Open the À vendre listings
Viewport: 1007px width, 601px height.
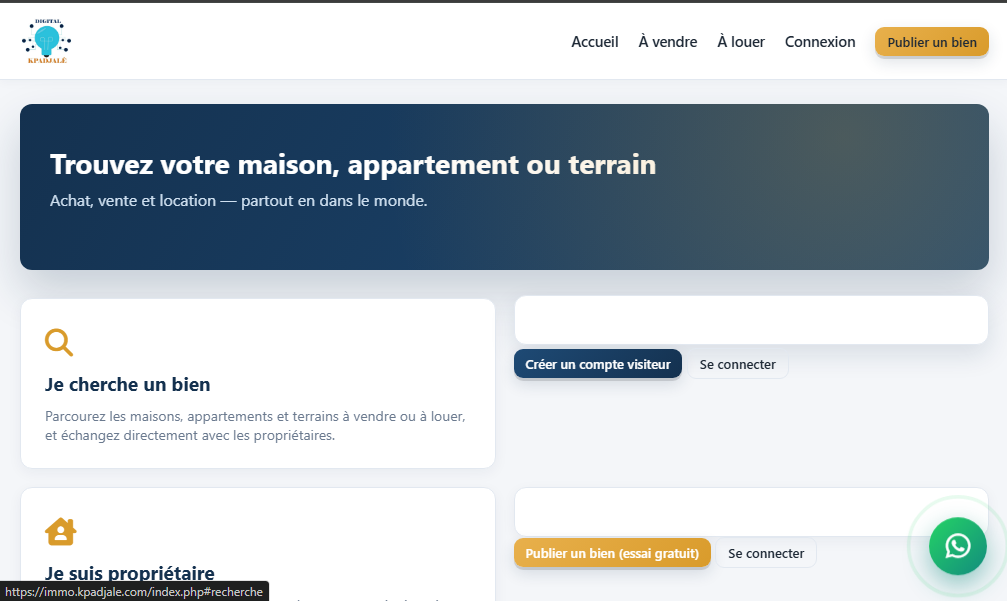coord(667,42)
